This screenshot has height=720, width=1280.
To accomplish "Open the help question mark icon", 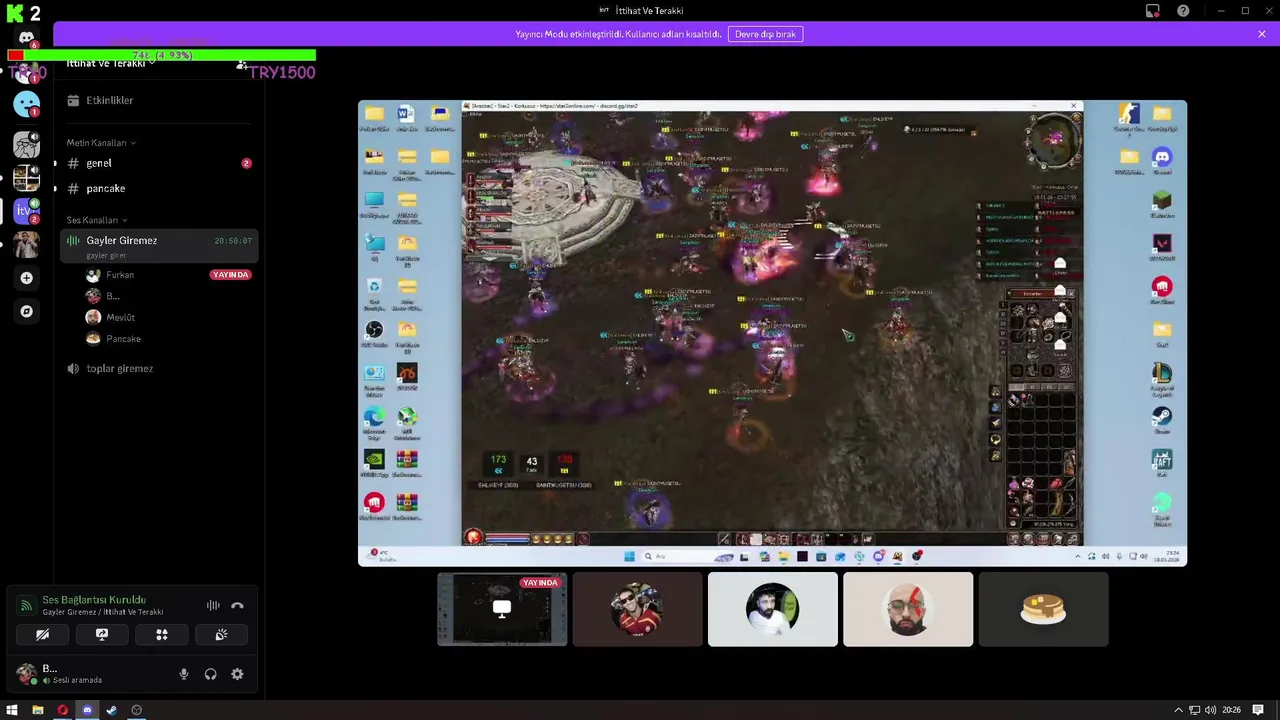I will (x=1183, y=11).
